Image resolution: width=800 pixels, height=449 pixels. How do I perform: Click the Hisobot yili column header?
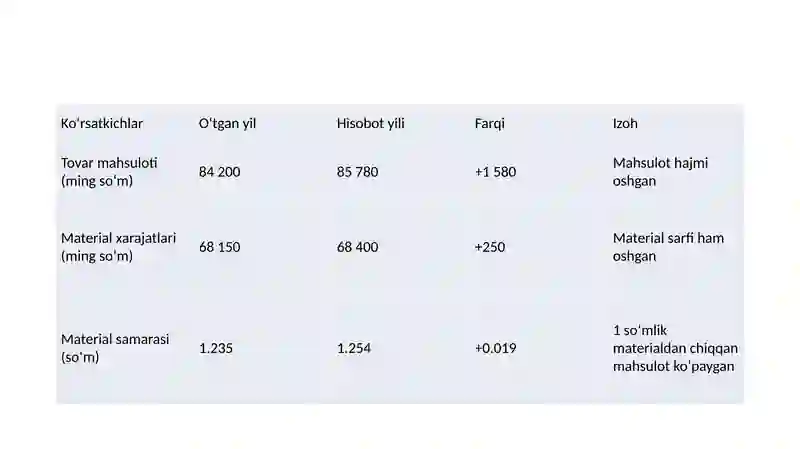370,123
